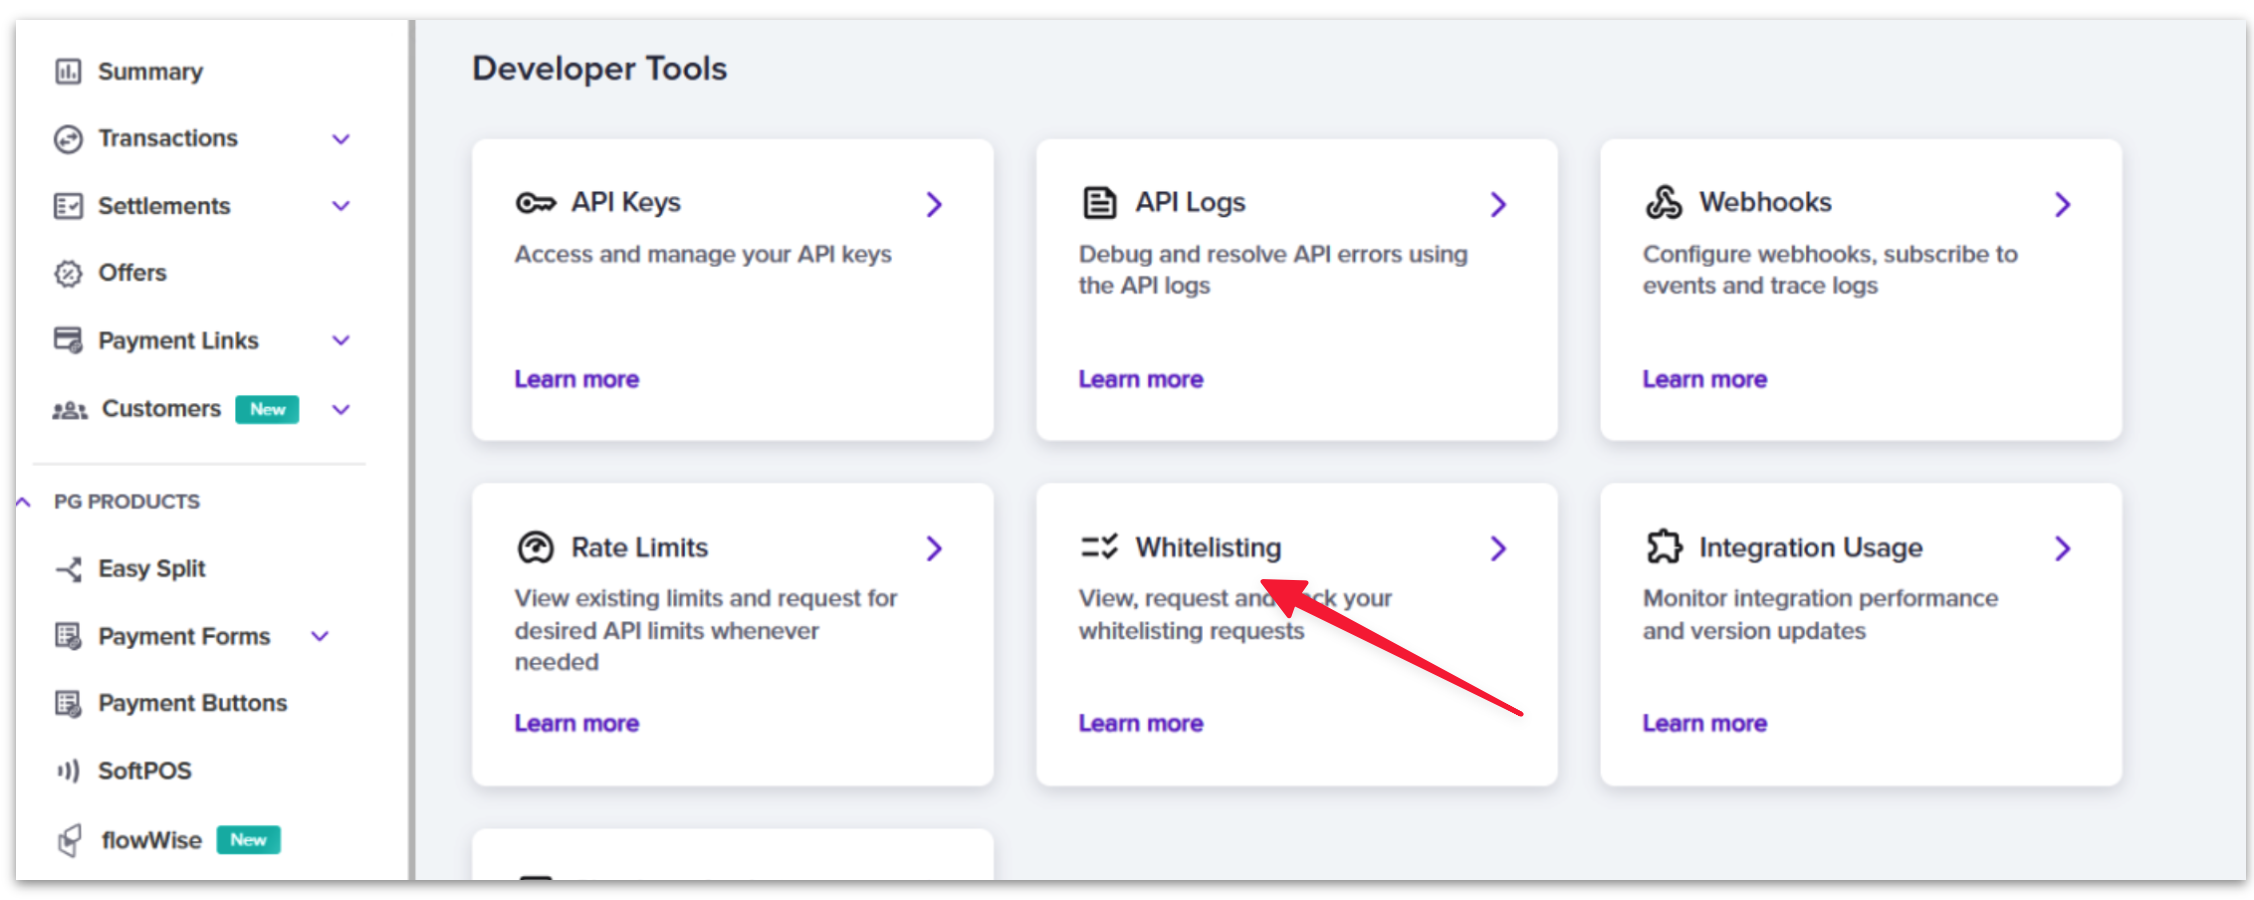Click the Settlements sidebar icon
Viewport: 2254px width, 900px height.
68,206
